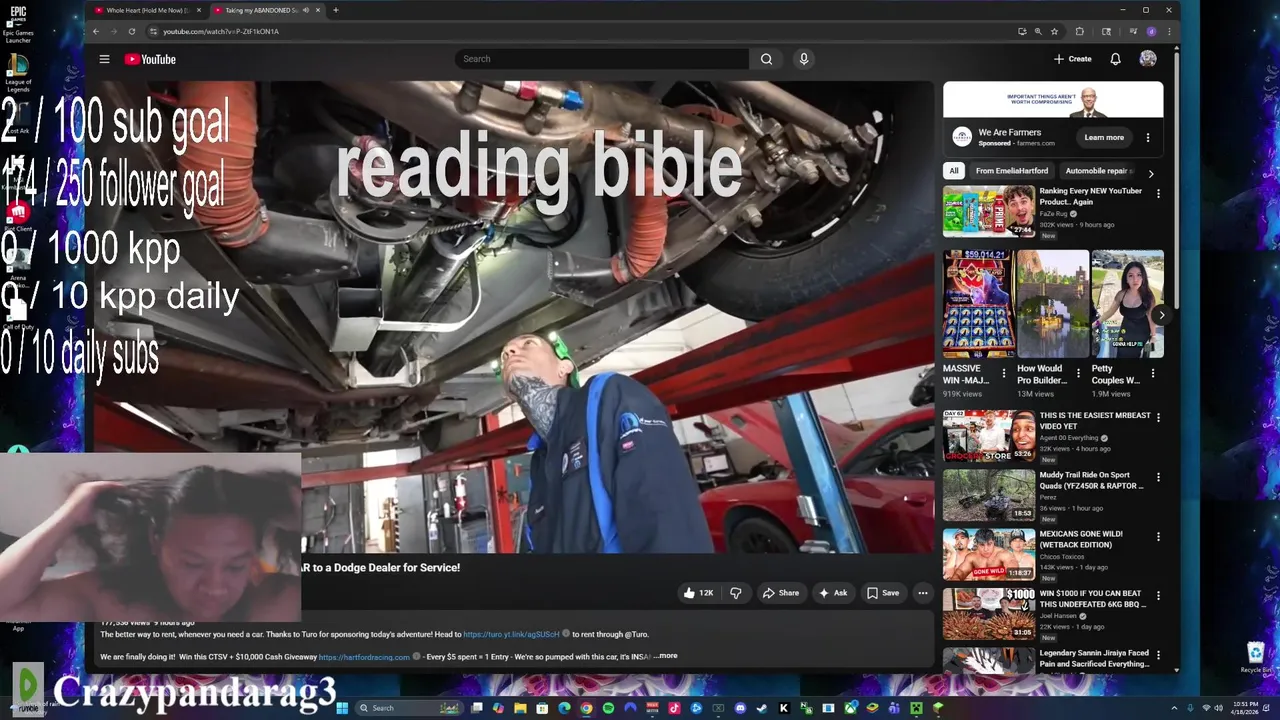Open TikTok from the taskbar
This screenshot has height=720, width=1280.
(674, 708)
